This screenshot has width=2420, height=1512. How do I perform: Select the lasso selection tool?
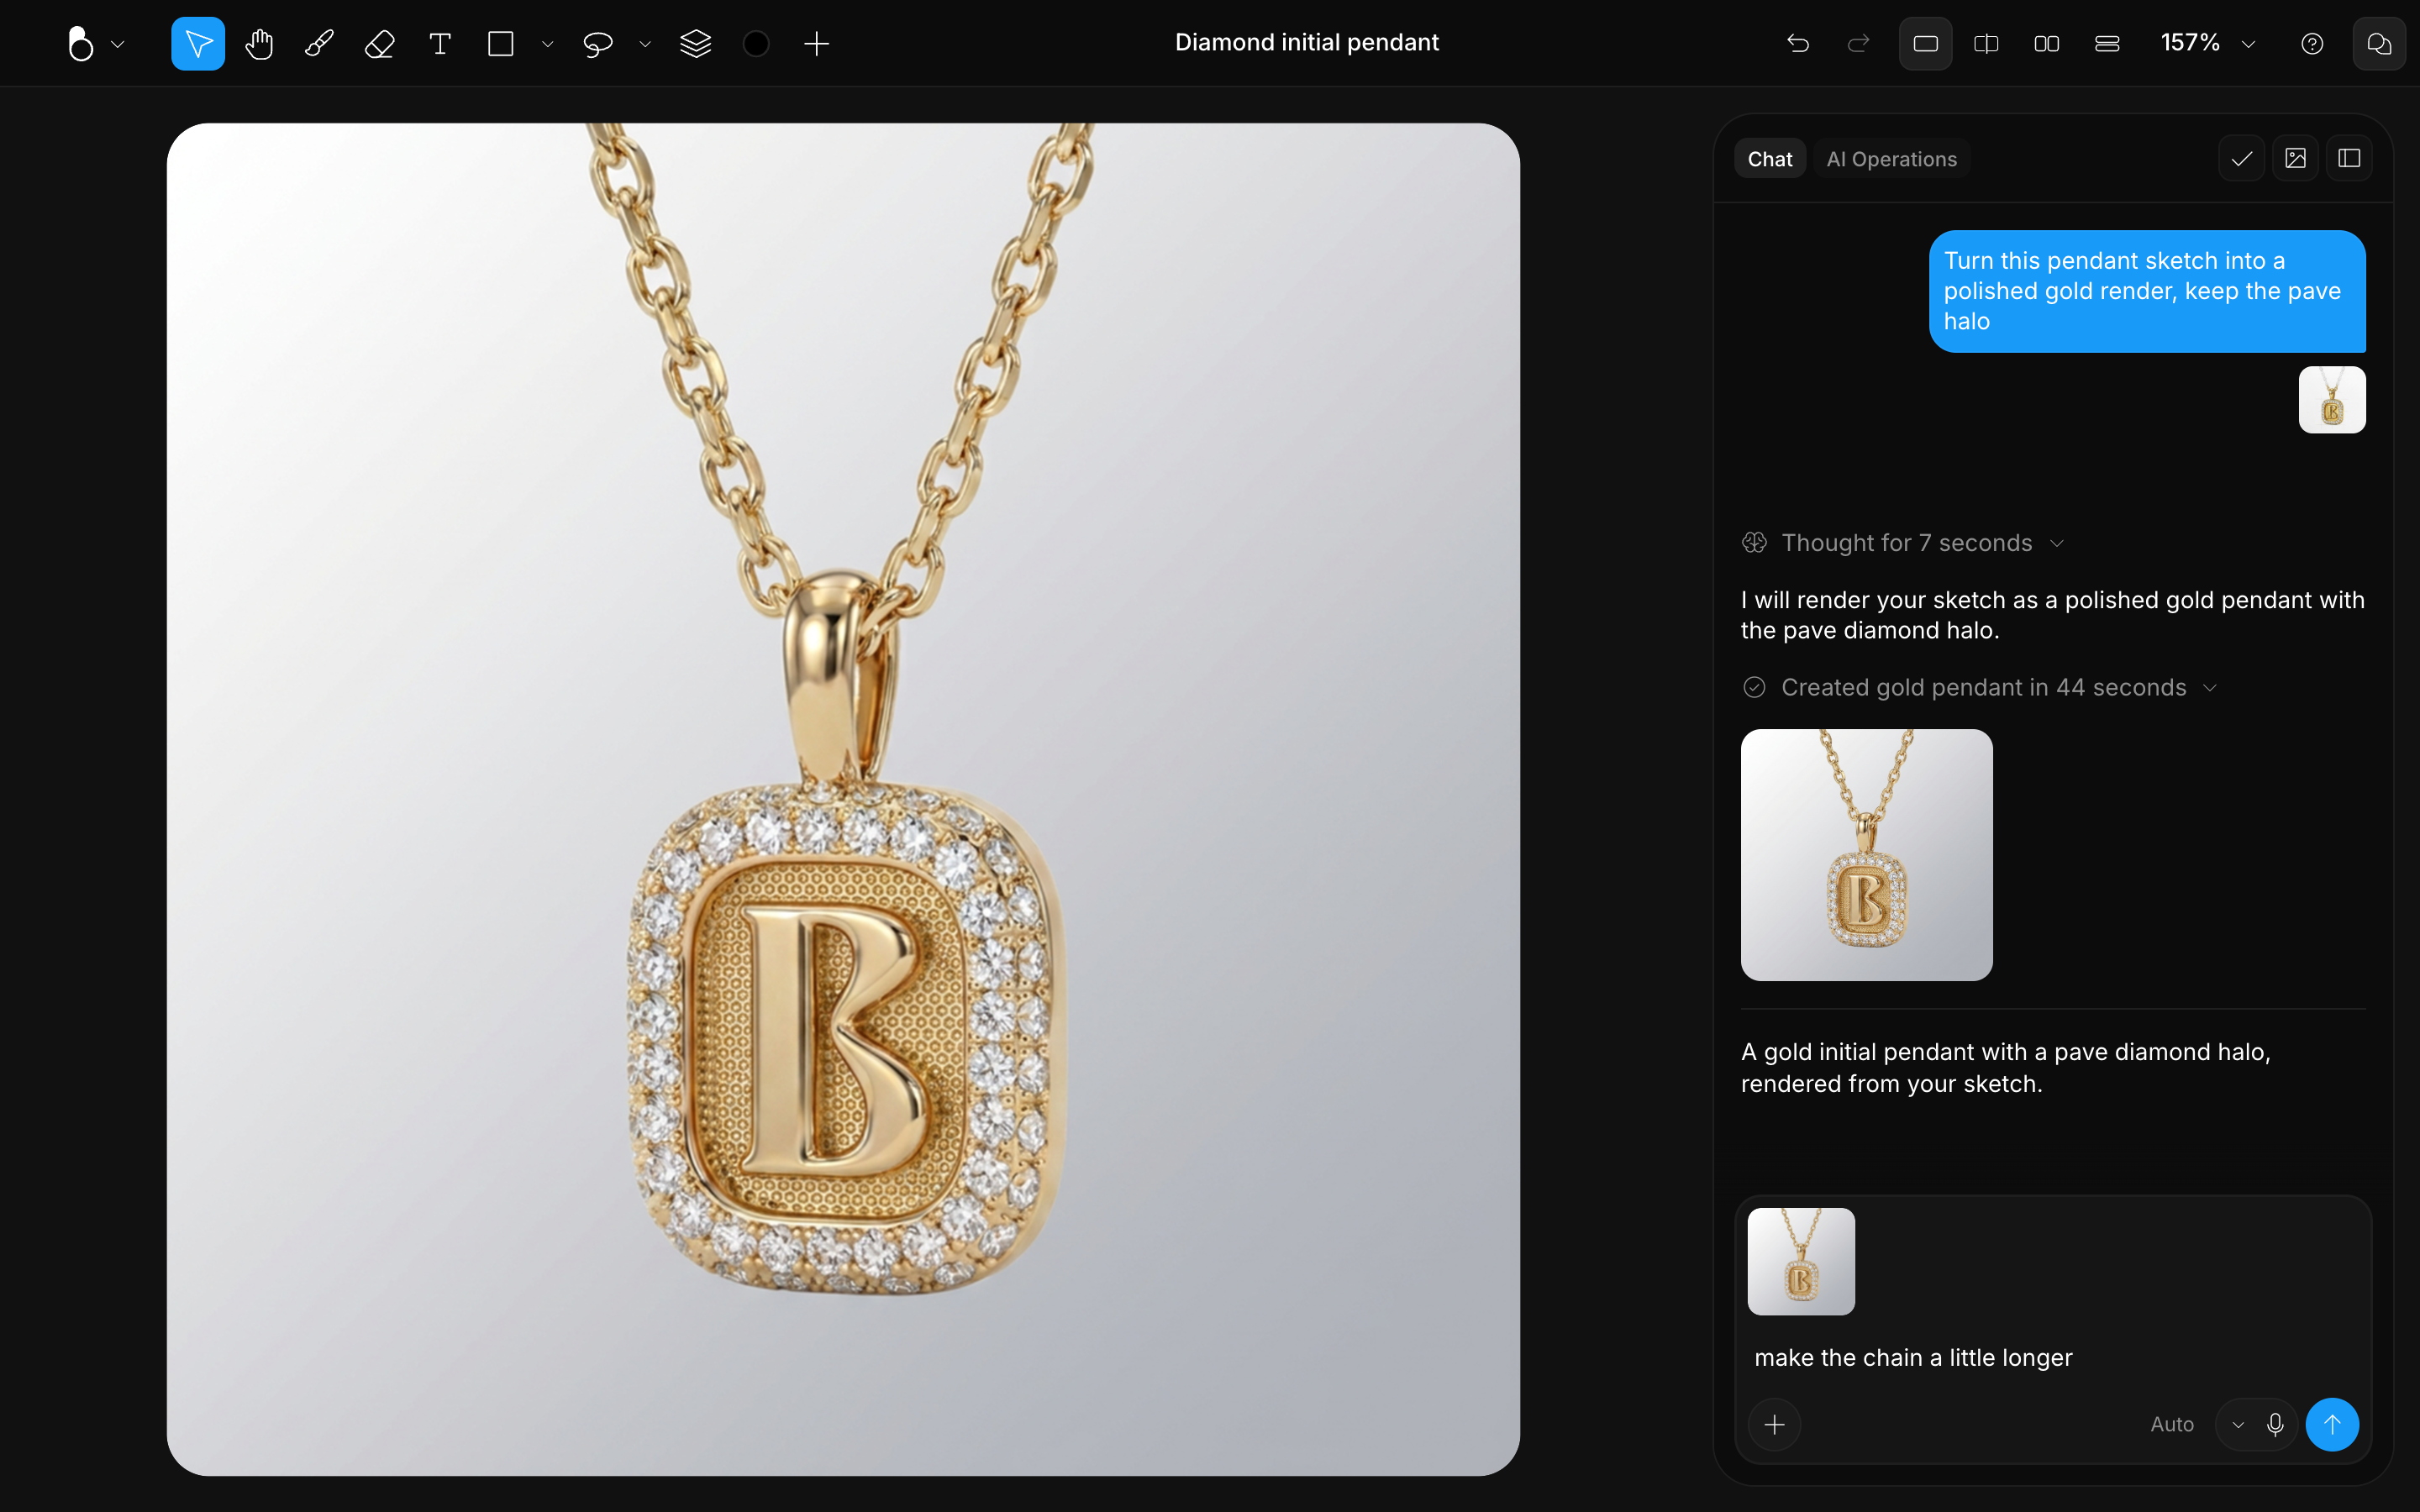tap(598, 44)
